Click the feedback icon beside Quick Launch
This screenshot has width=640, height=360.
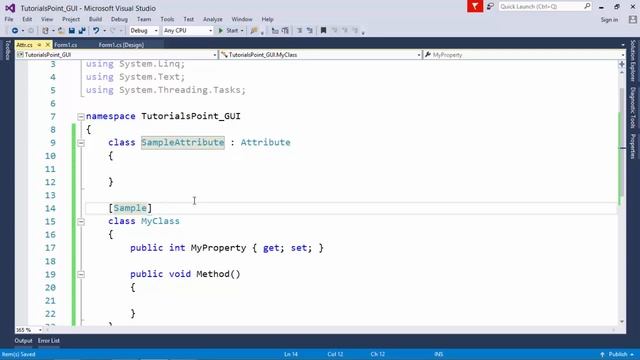[490, 7]
